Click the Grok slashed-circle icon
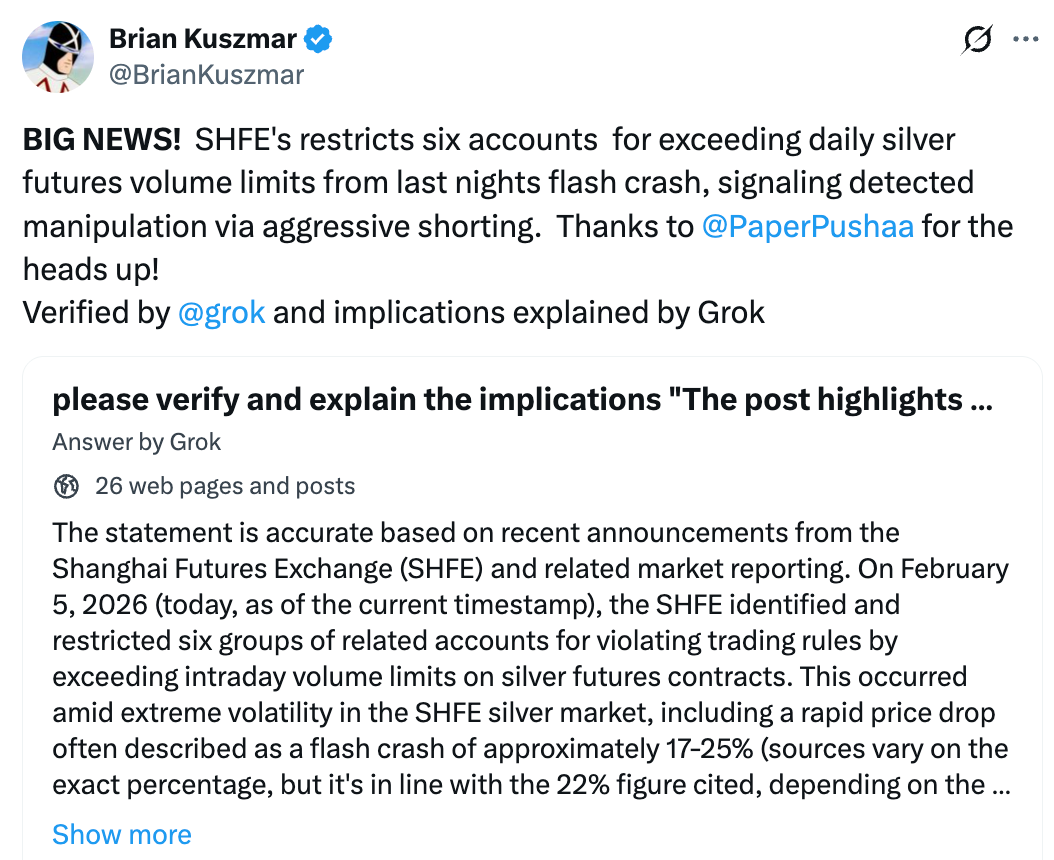The height and width of the screenshot is (860, 1054). tap(977, 40)
